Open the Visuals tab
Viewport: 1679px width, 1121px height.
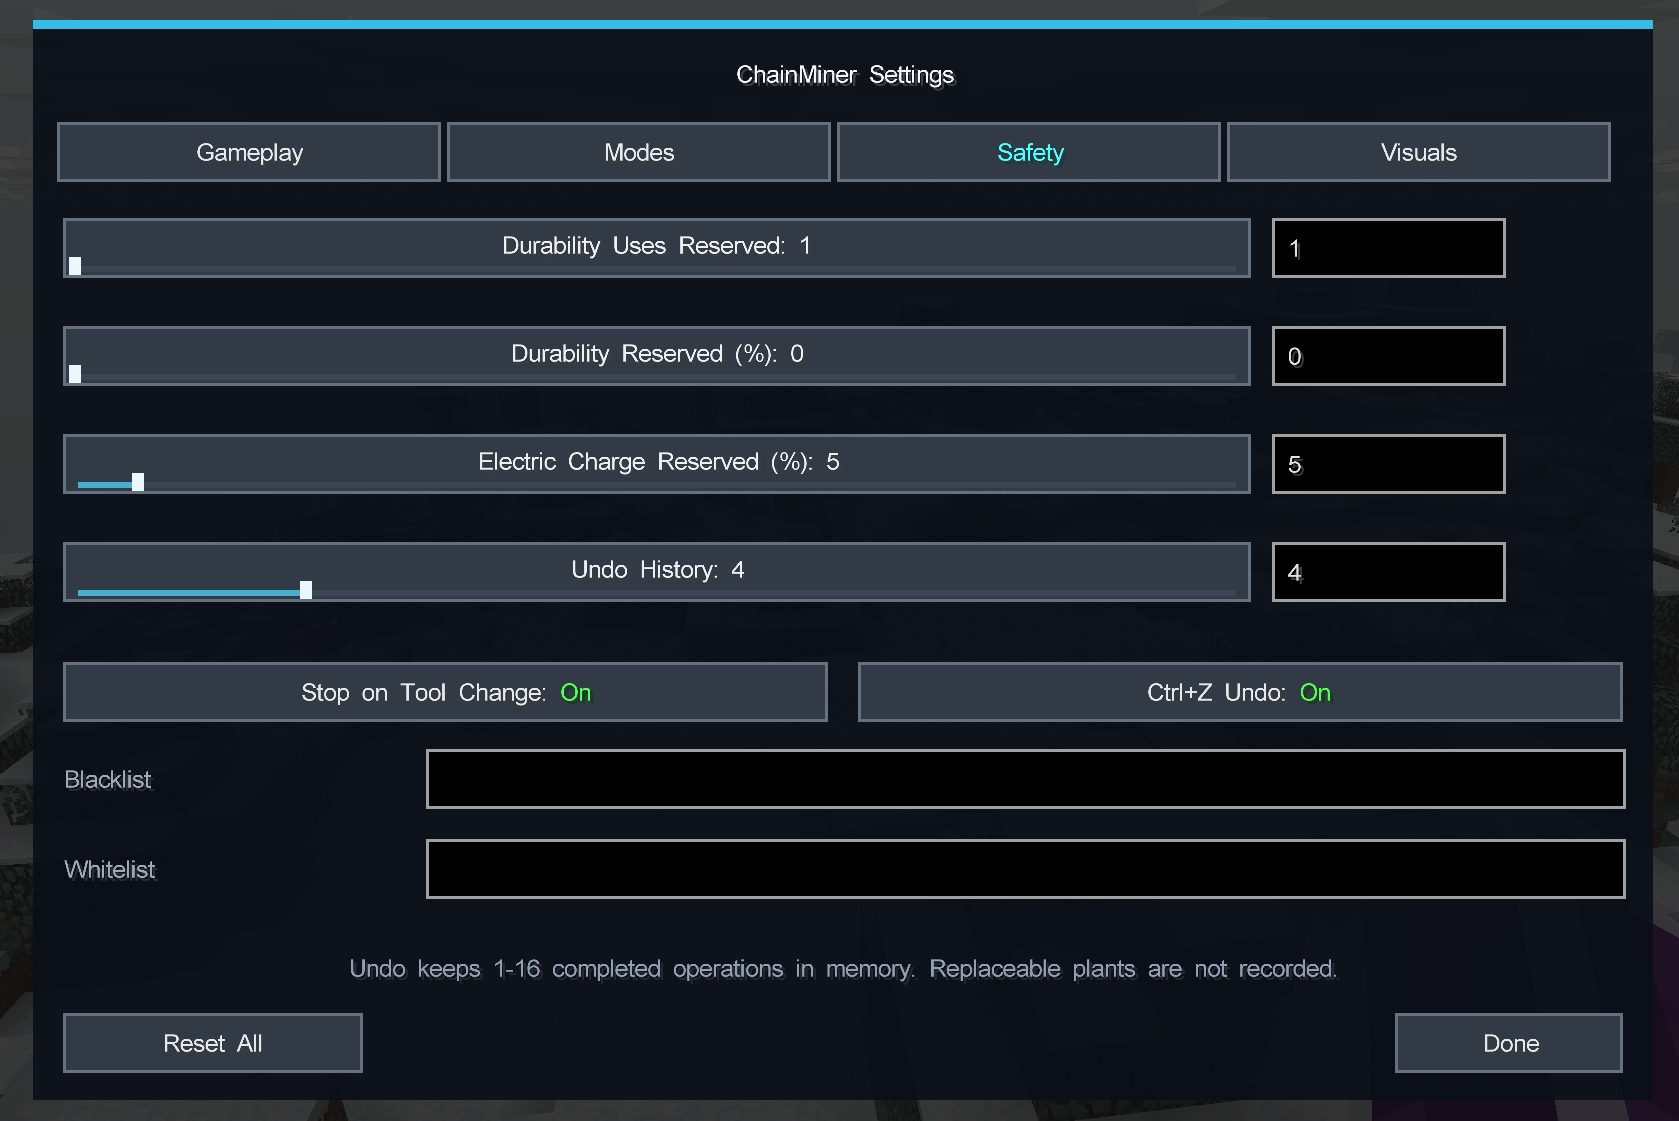click(1419, 152)
